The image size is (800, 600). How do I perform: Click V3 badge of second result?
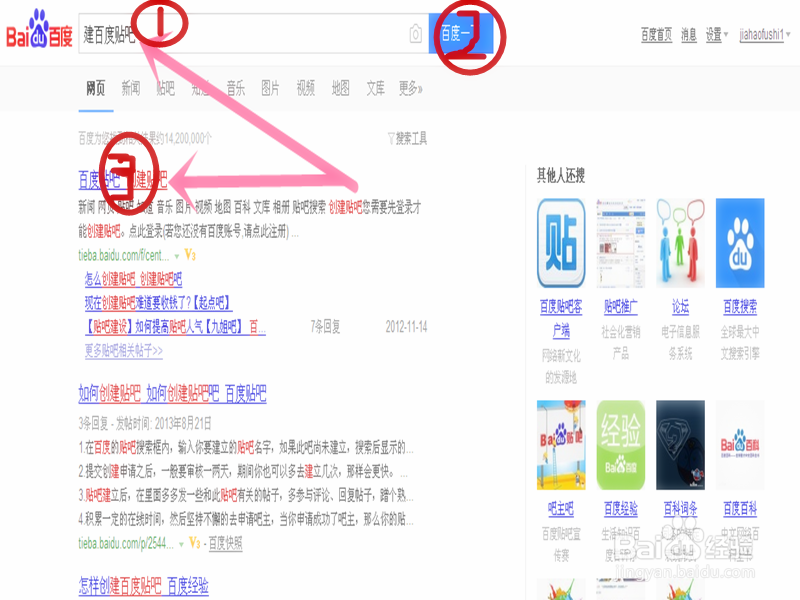pyautogui.click(x=194, y=543)
